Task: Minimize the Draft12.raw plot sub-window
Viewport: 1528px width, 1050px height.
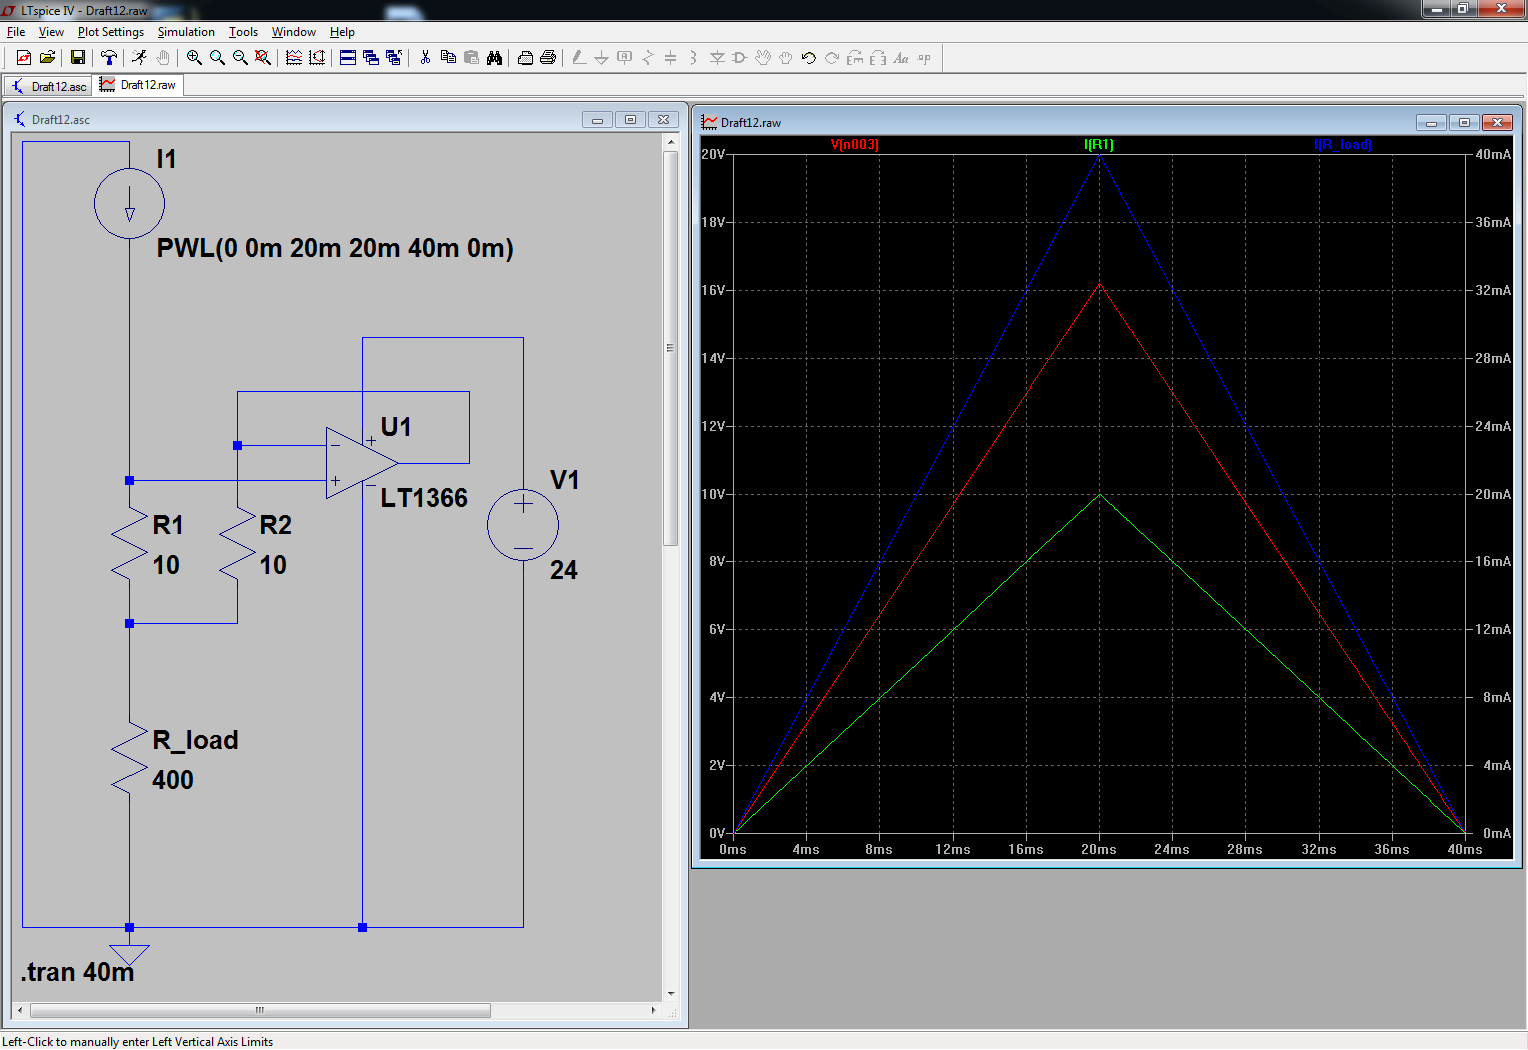Action: [x=1431, y=123]
